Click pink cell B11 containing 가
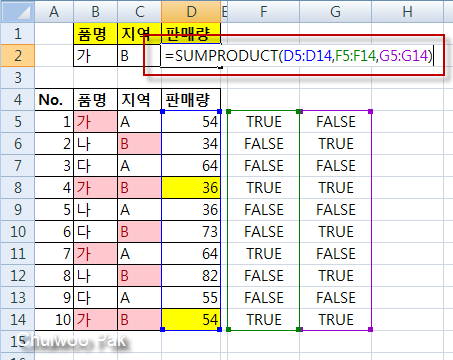This screenshot has height=360, width=453. [95, 254]
